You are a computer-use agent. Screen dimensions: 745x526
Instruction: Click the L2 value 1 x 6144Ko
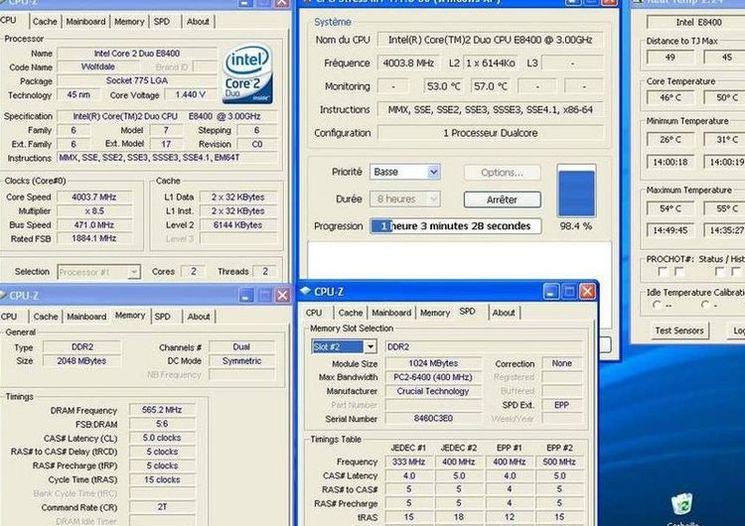coord(490,63)
